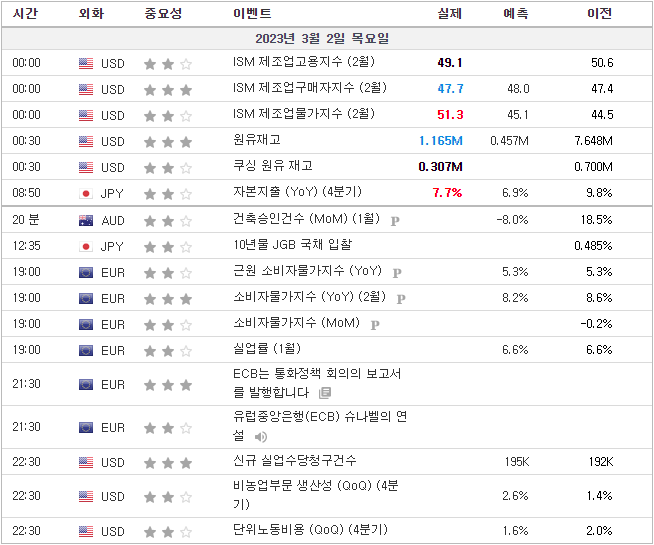Screen dimensions: 654x545
Task: Open the 쿠싱 원유 재고 event link
Action: click(x=272, y=166)
